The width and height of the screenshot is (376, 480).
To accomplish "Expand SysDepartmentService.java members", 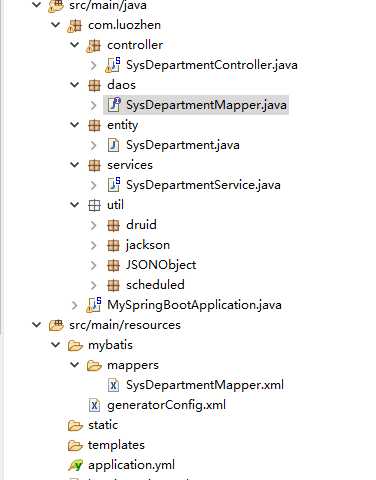I will point(94,185).
